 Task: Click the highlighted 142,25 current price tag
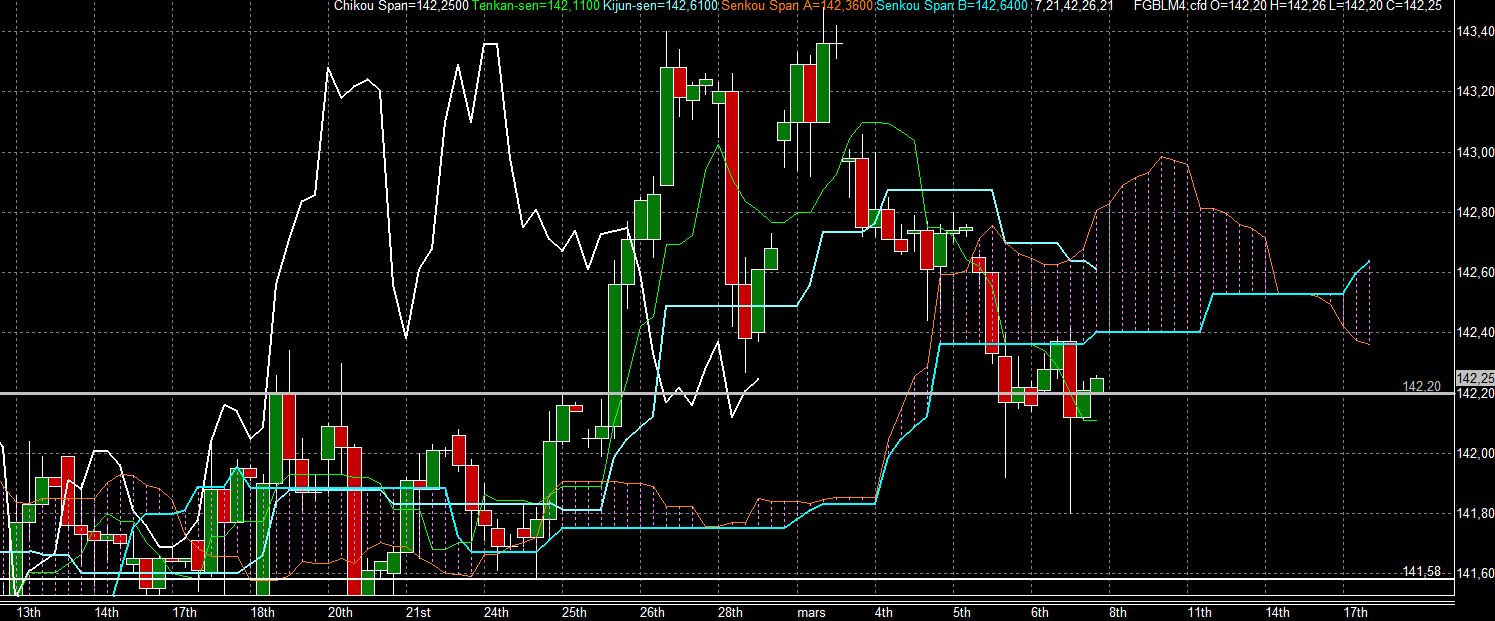coord(1475,378)
